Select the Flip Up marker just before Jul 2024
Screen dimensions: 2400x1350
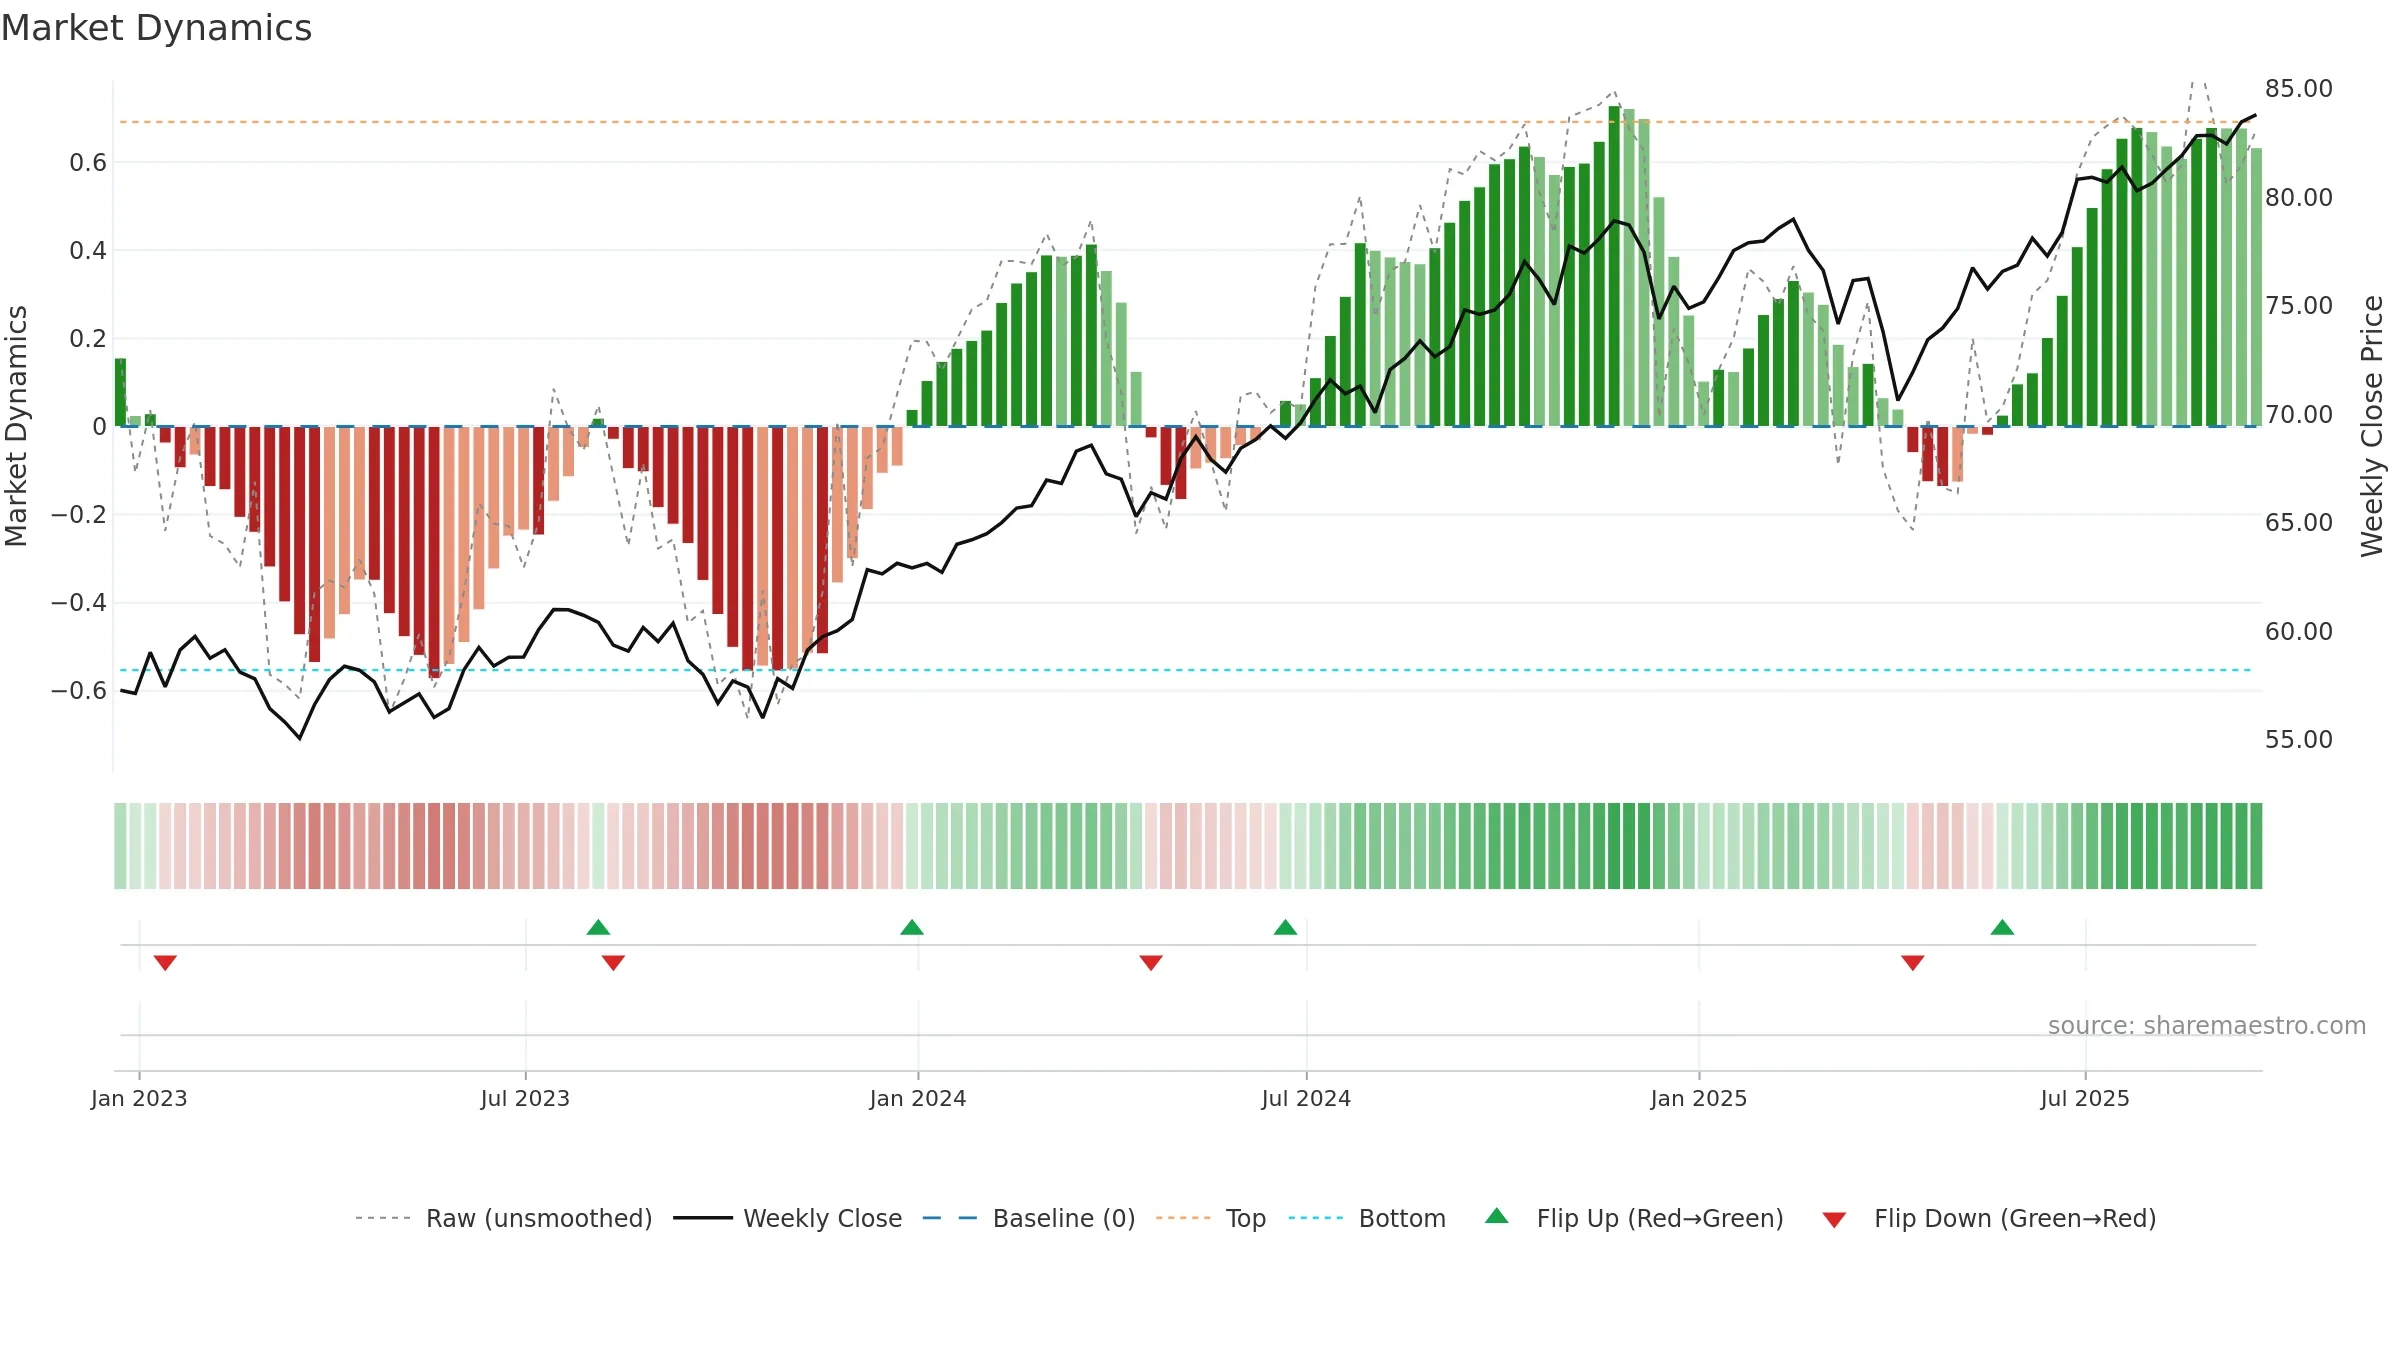click(x=1285, y=927)
